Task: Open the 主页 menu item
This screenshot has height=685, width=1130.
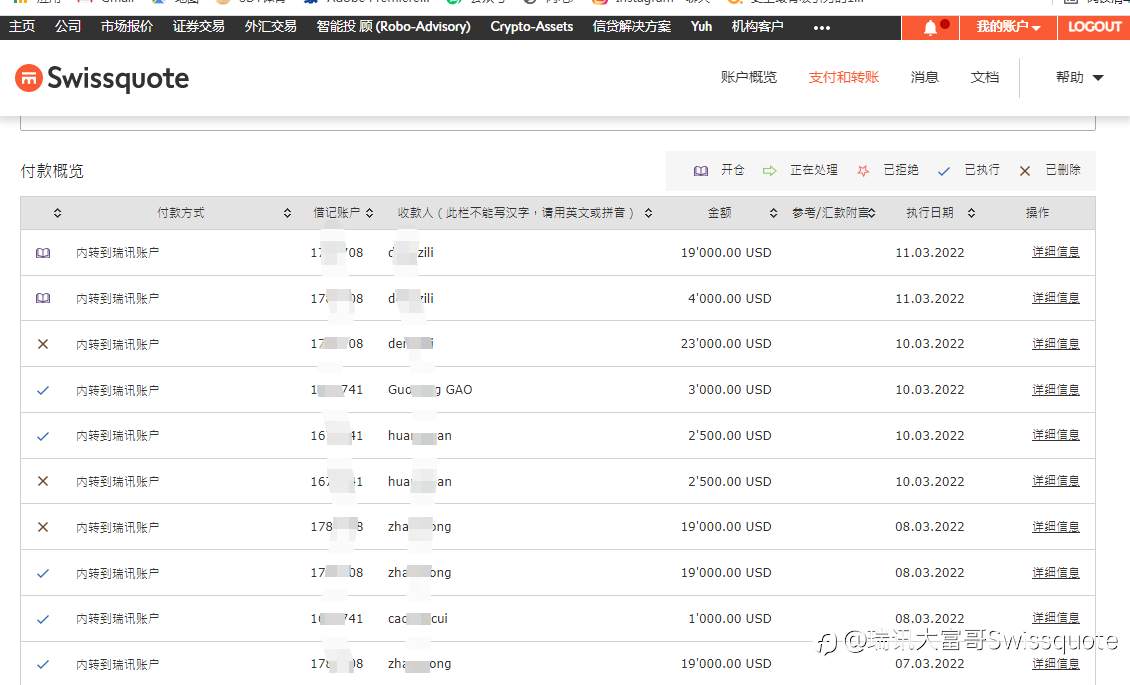Action: click(22, 27)
